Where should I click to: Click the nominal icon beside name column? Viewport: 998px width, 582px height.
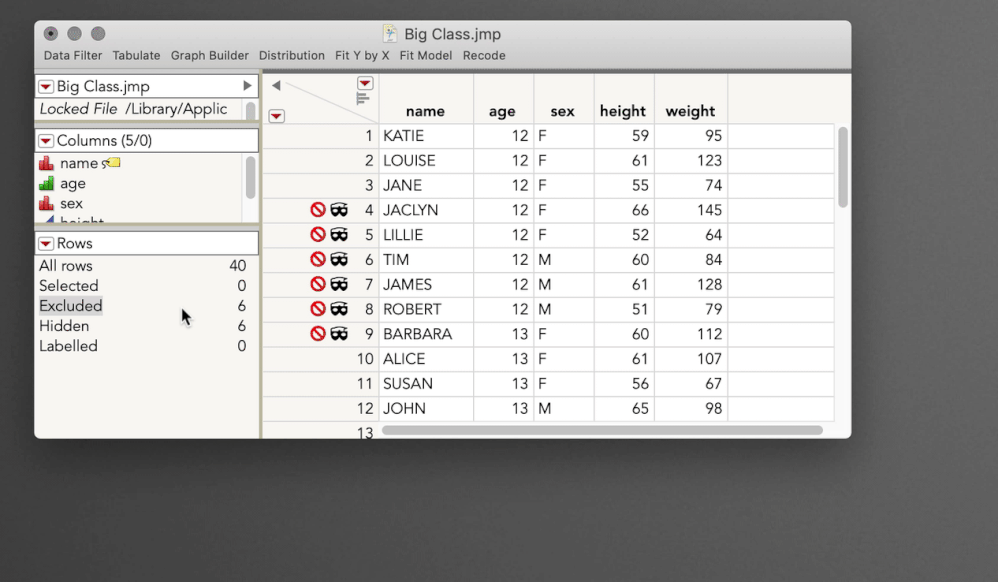(46, 163)
